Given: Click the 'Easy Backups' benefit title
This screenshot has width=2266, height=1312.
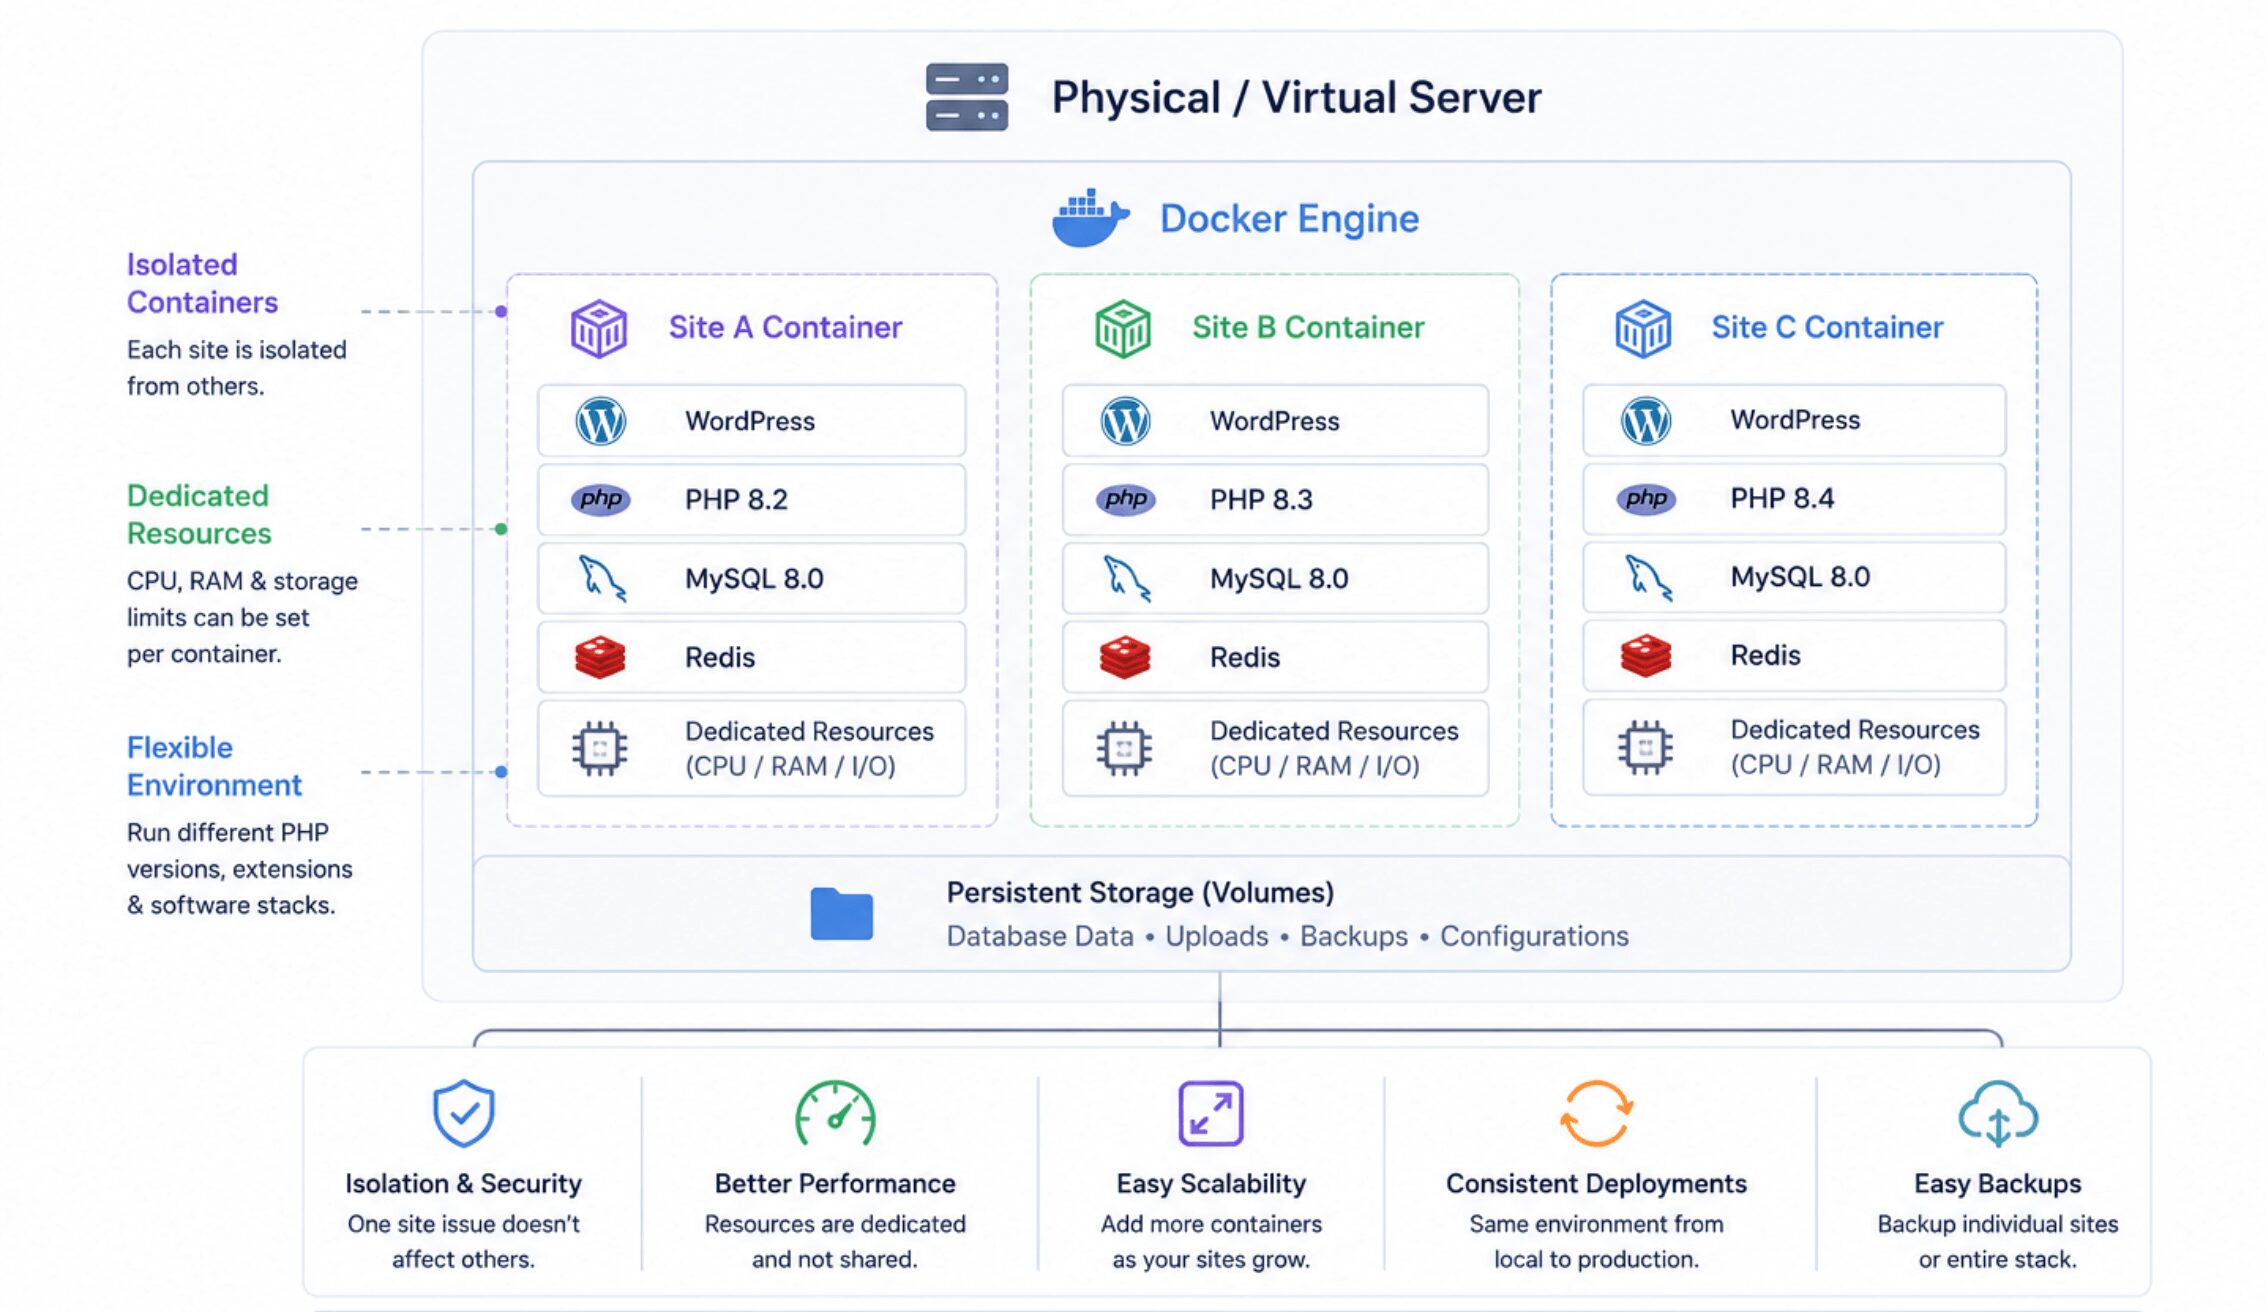Looking at the screenshot, I should click(x=1998, y=1183).
